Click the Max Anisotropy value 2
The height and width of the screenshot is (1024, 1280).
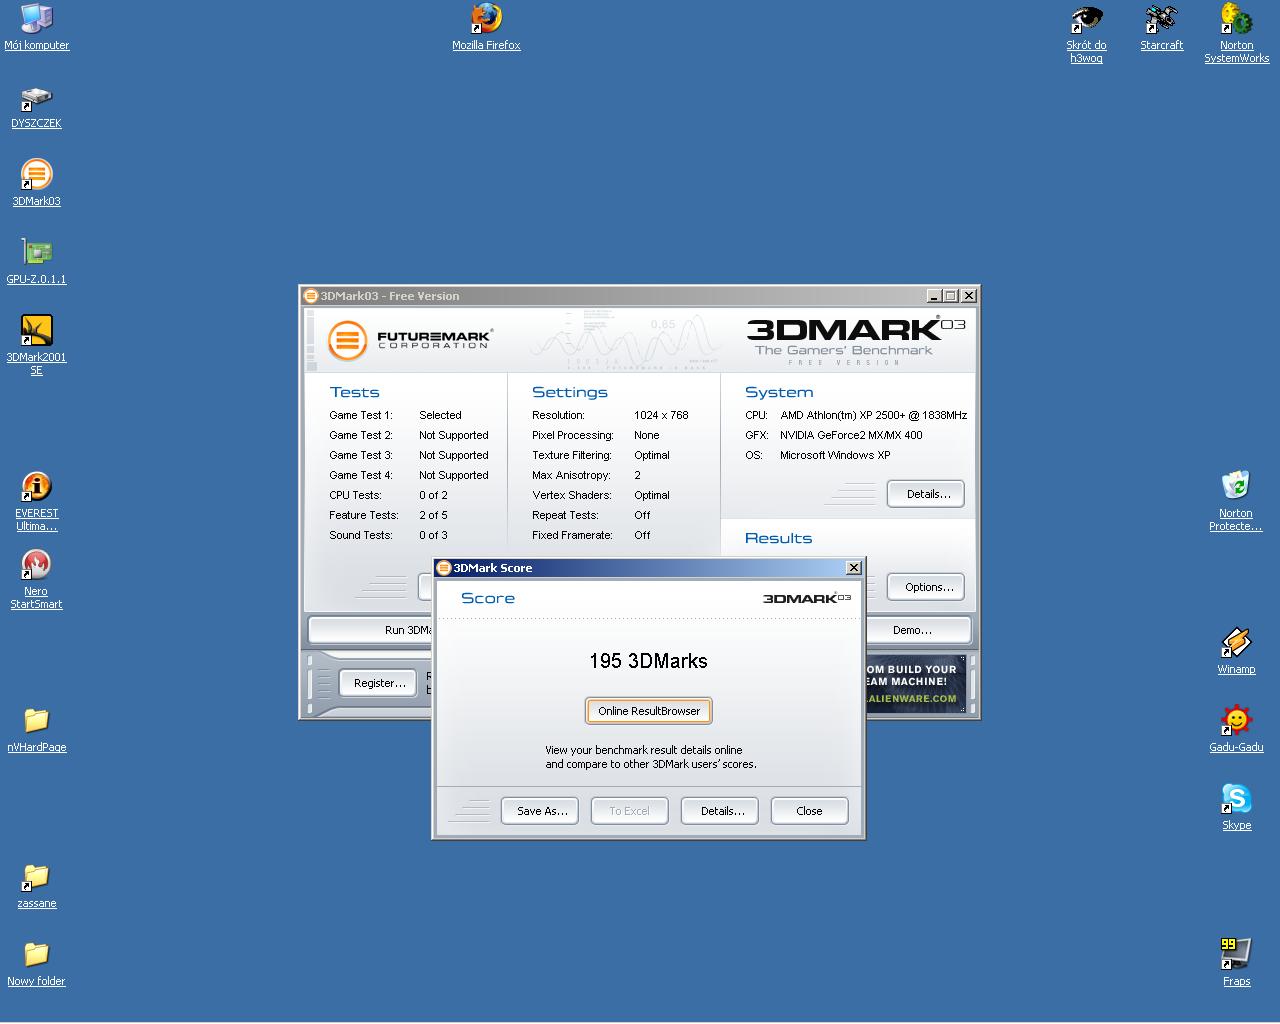click(637, 475)
